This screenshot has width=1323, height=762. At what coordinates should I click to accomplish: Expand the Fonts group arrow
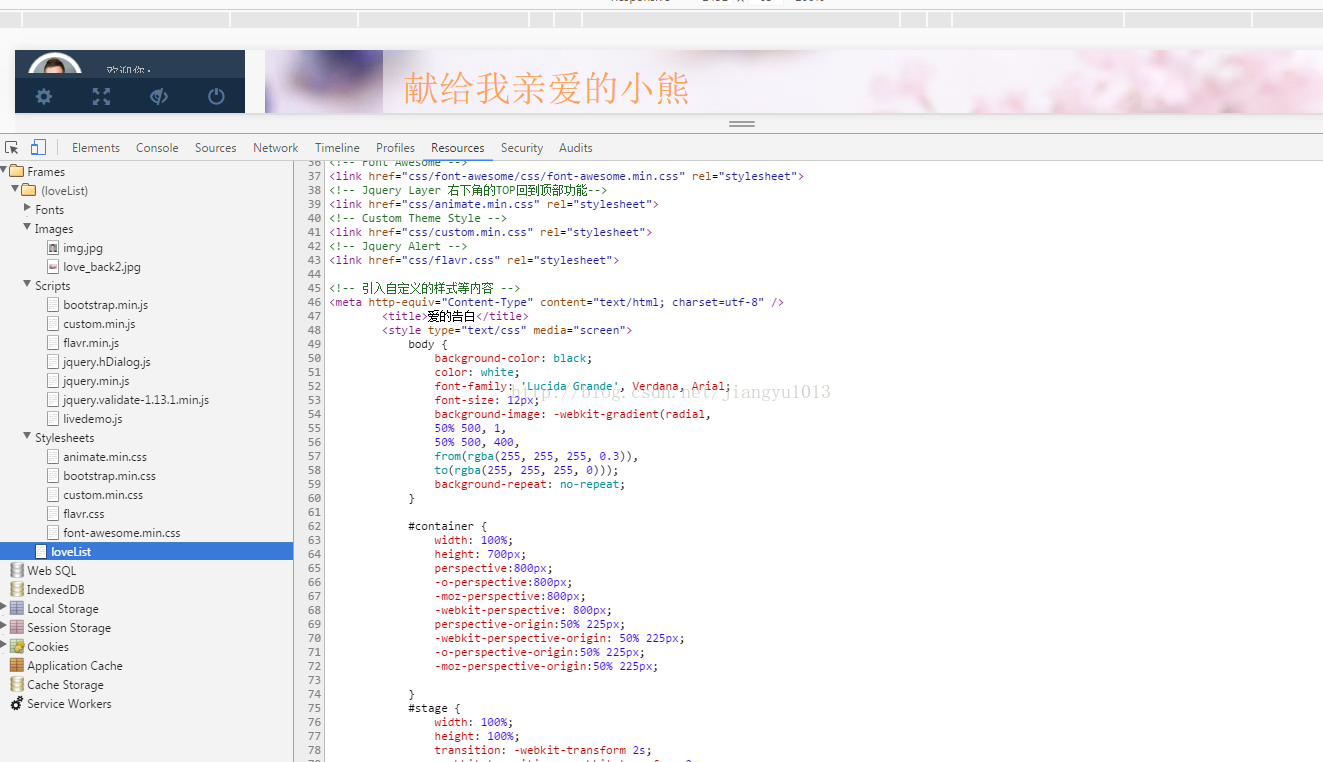click(x=27, y=208)
